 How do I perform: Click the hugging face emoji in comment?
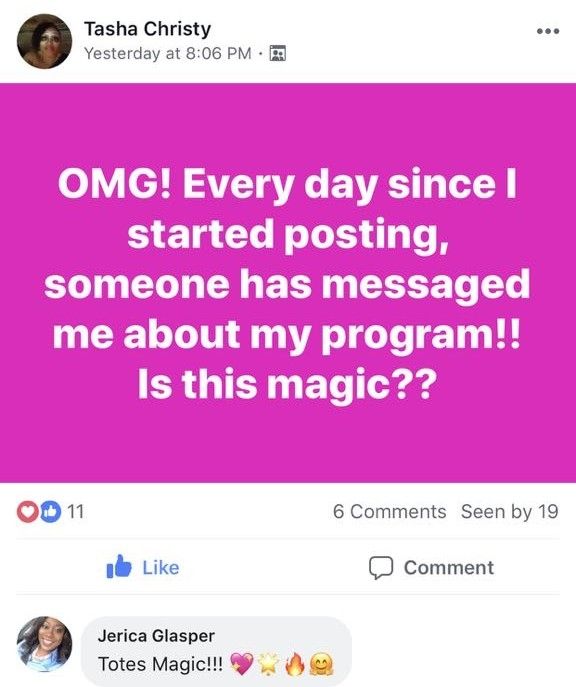321,664
